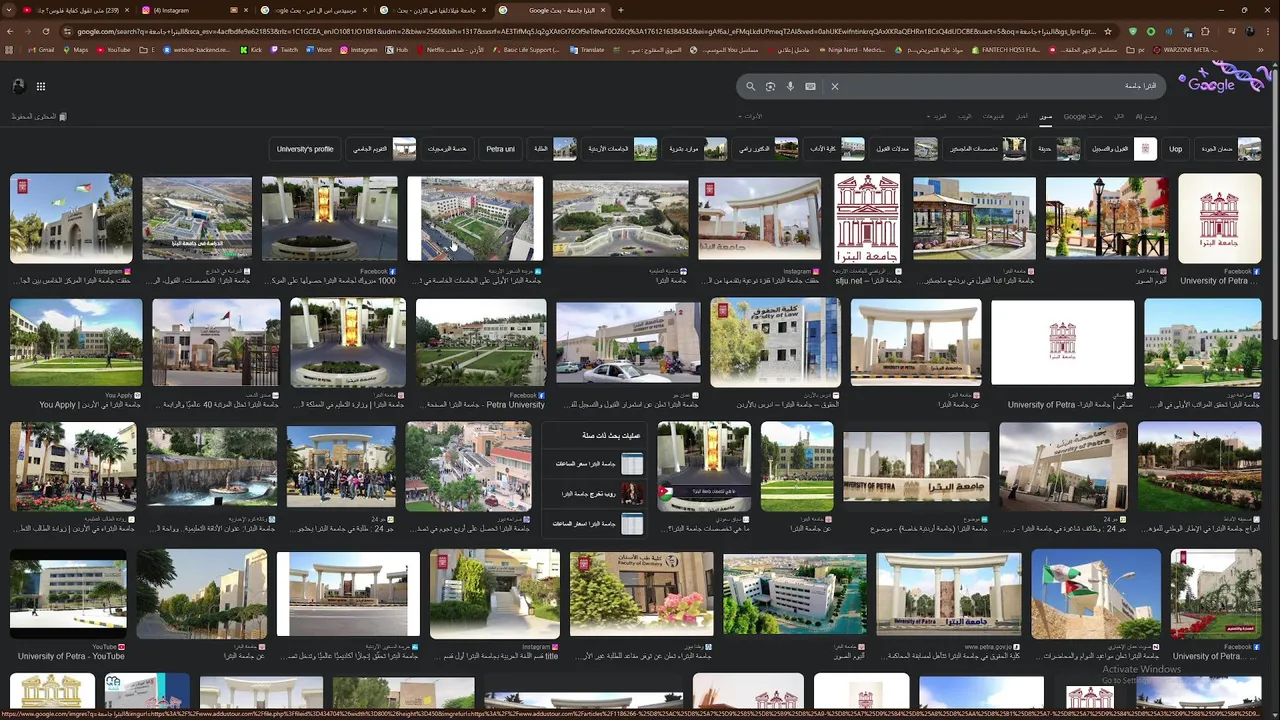Open the Kick bookmark

point(251,50)
